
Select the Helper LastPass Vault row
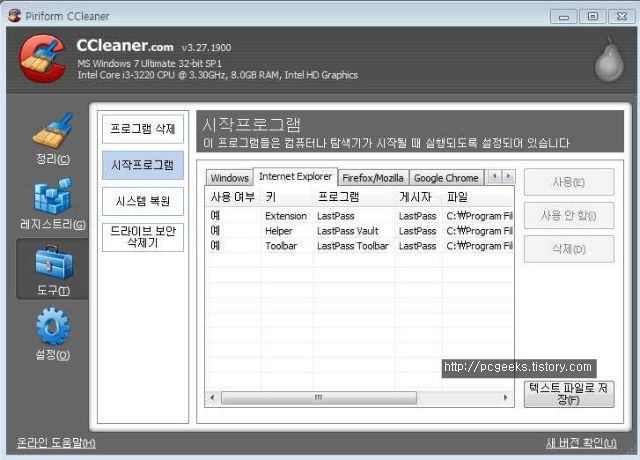[359, 231]
